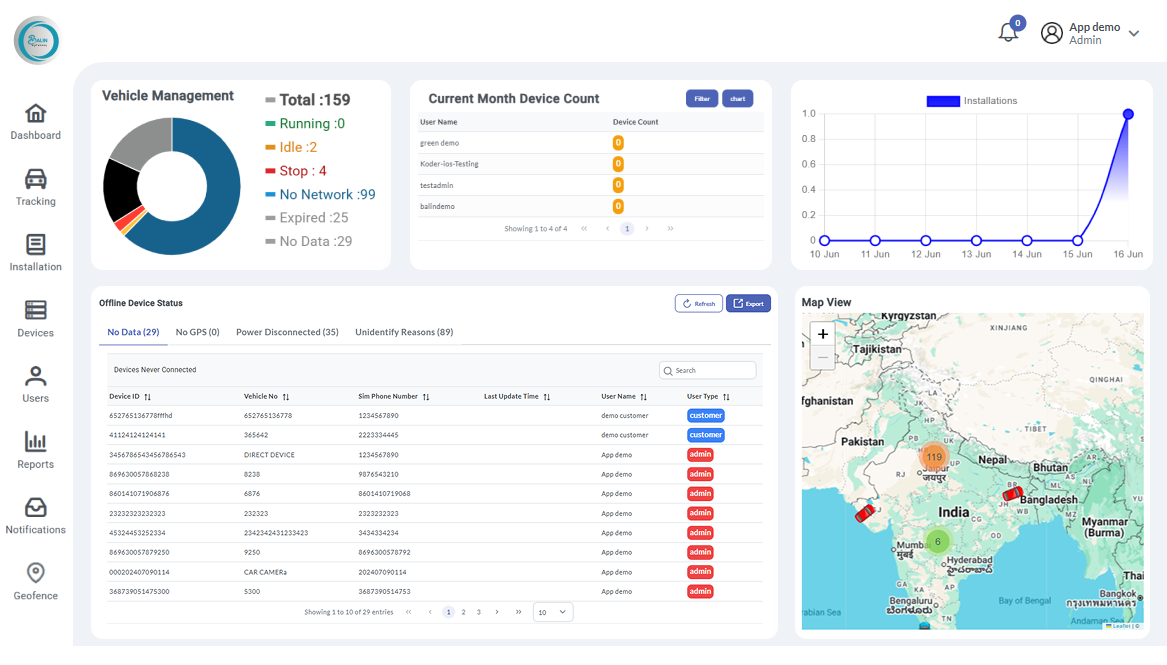Jump to last page of offline devices
The height and width of the screenshot is (665, 1167).
point(518,612)
